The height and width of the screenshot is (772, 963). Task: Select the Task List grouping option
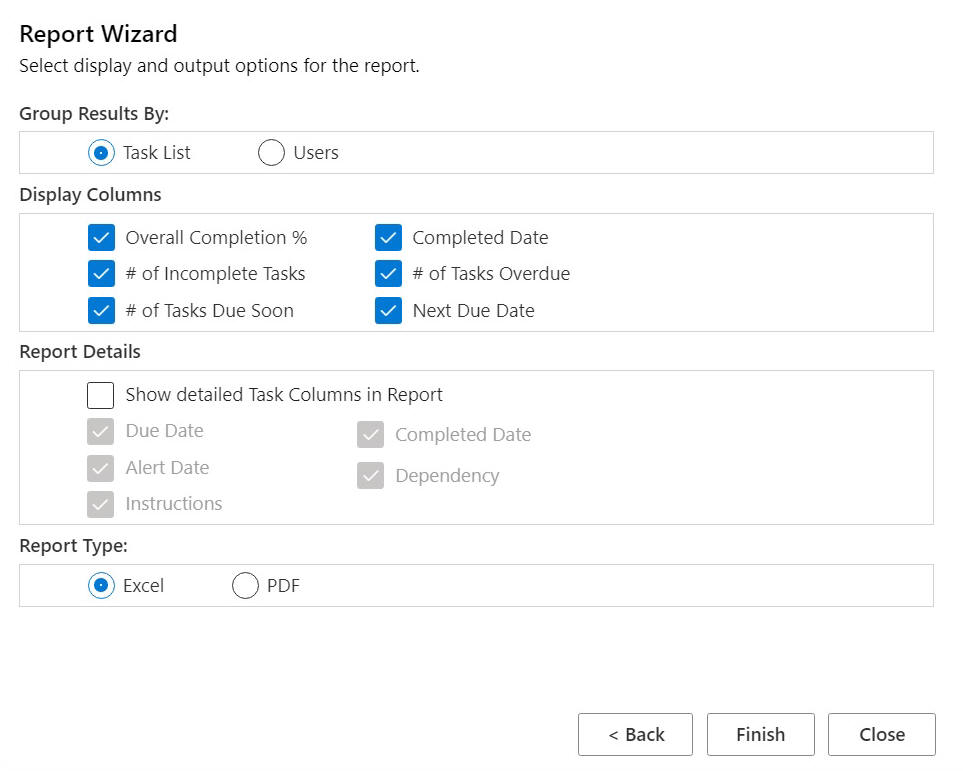[101, 153]
